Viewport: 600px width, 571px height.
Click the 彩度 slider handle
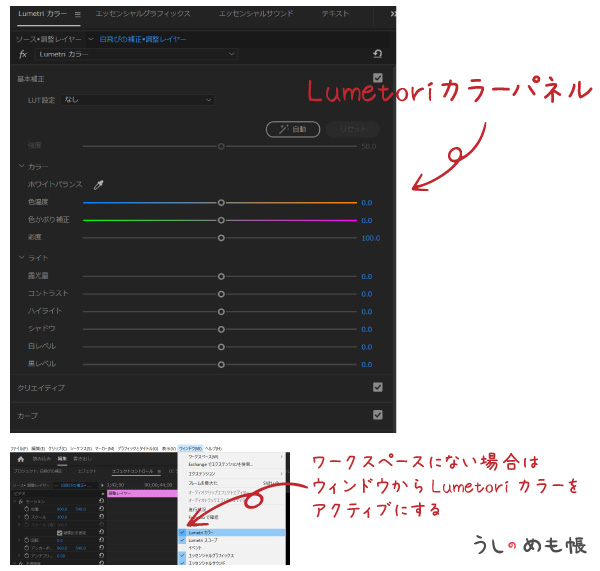click(x=221, y=238)
